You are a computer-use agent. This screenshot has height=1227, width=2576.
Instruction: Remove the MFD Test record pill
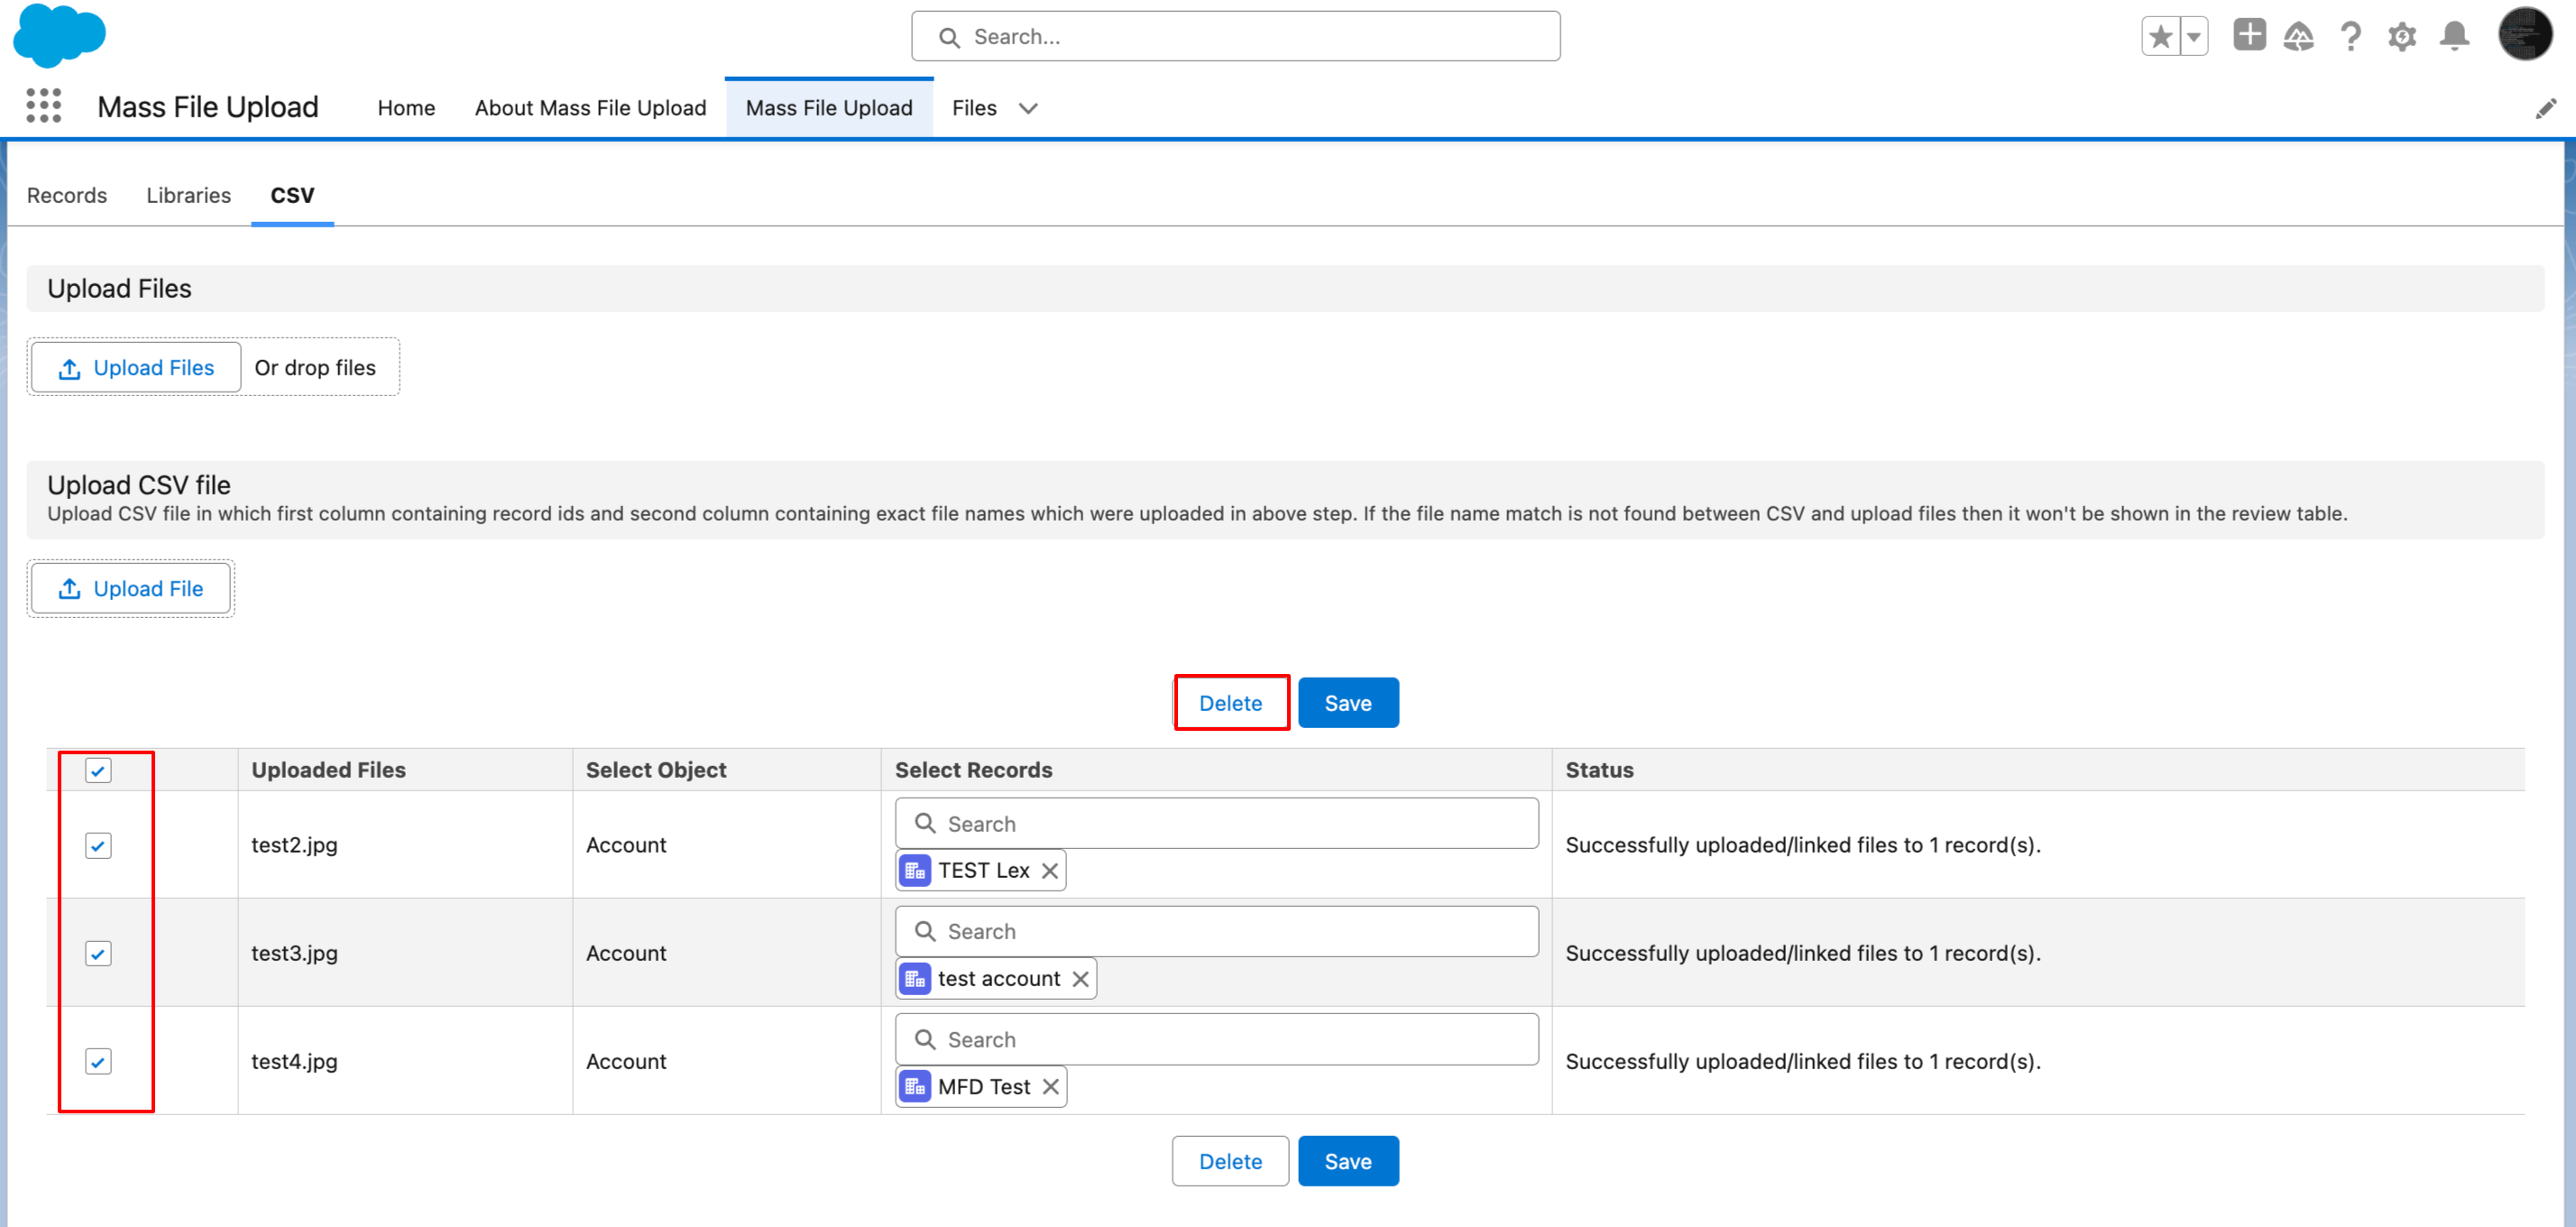[1050, 1087]
